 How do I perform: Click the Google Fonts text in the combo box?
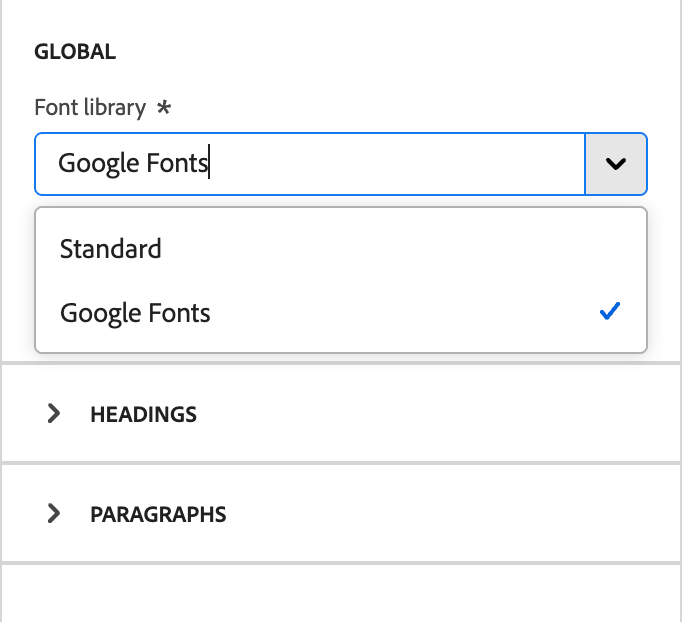133,163
